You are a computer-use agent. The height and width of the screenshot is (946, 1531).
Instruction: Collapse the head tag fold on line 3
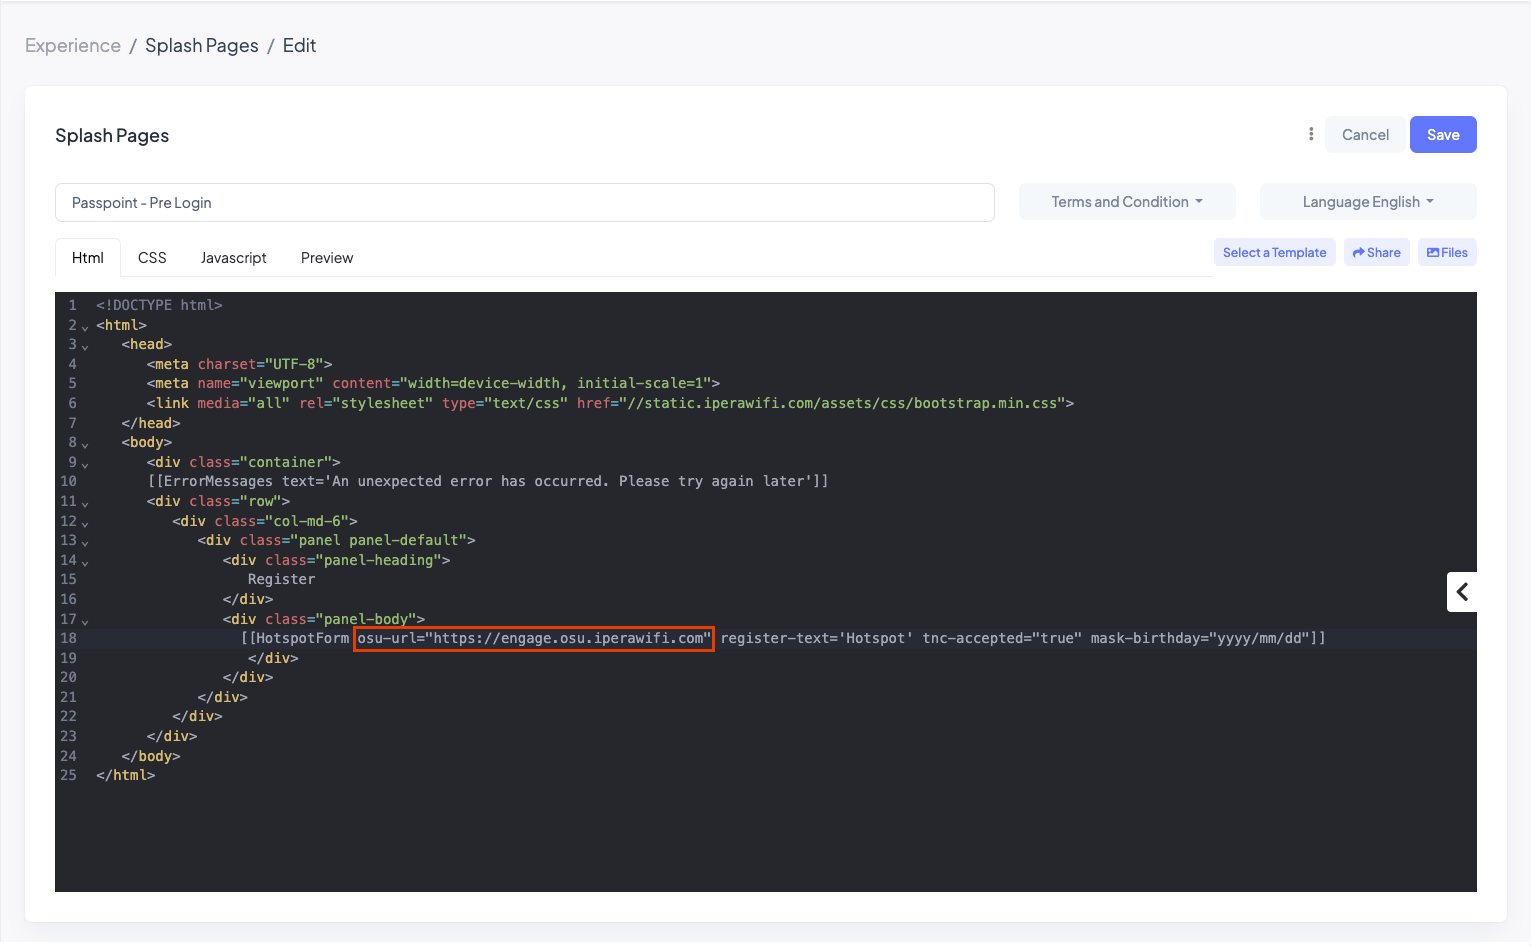pos(85,346)
